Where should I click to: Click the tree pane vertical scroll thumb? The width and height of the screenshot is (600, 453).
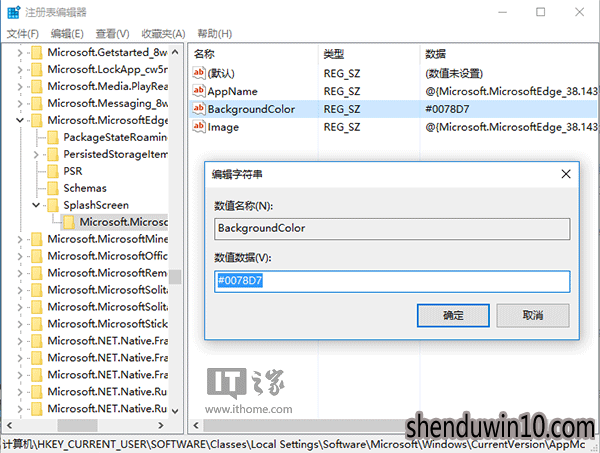point(175,277)
